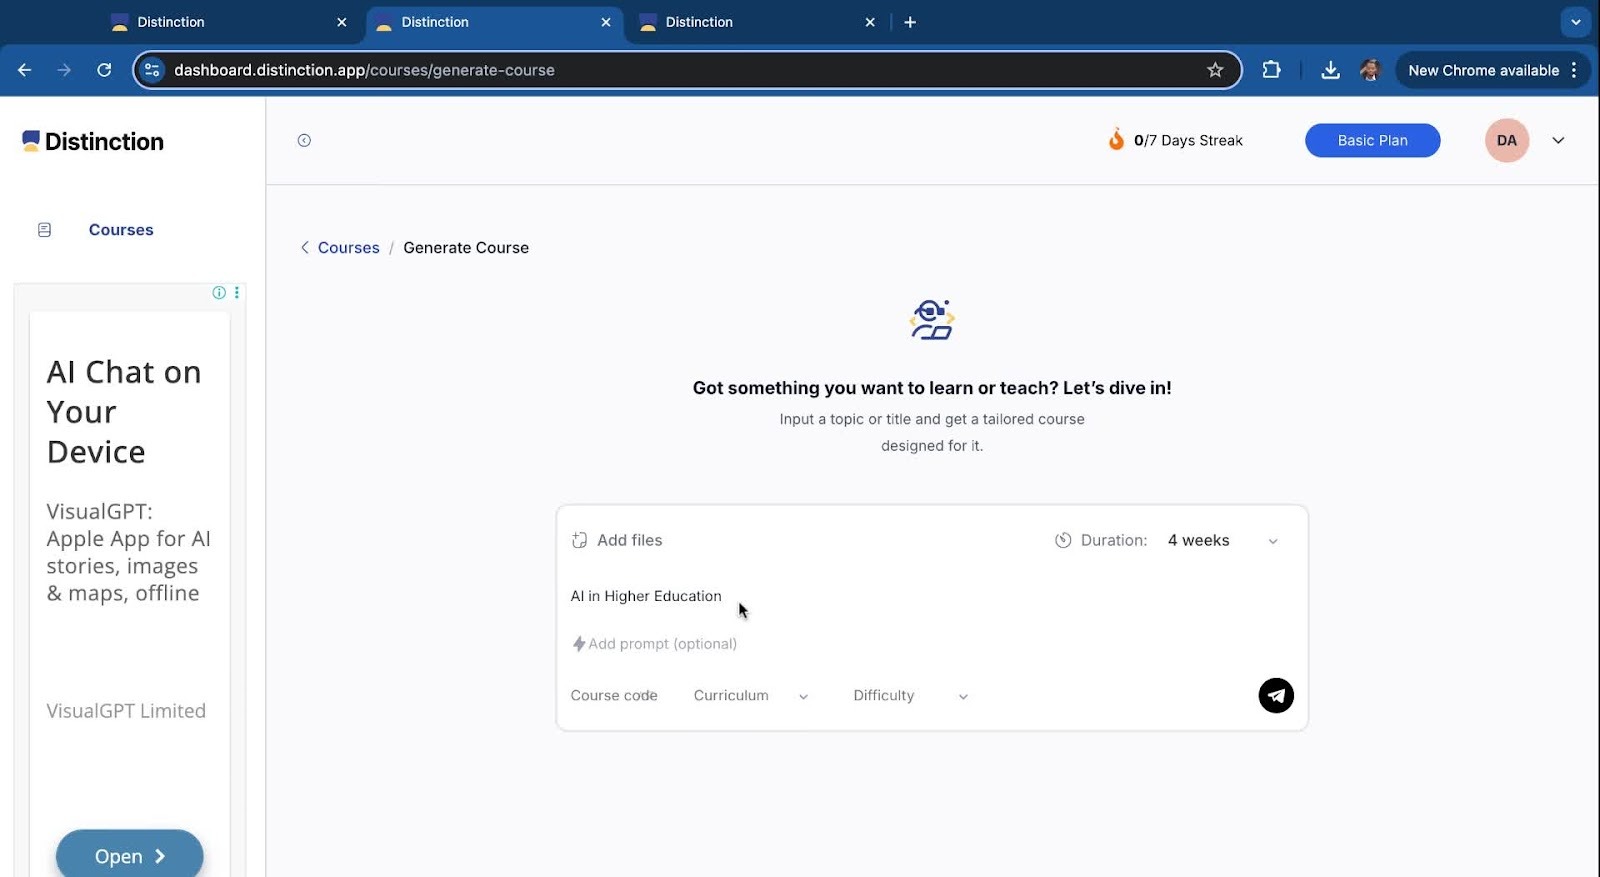Open Courses in the sidebar

[x=121, y=230]
